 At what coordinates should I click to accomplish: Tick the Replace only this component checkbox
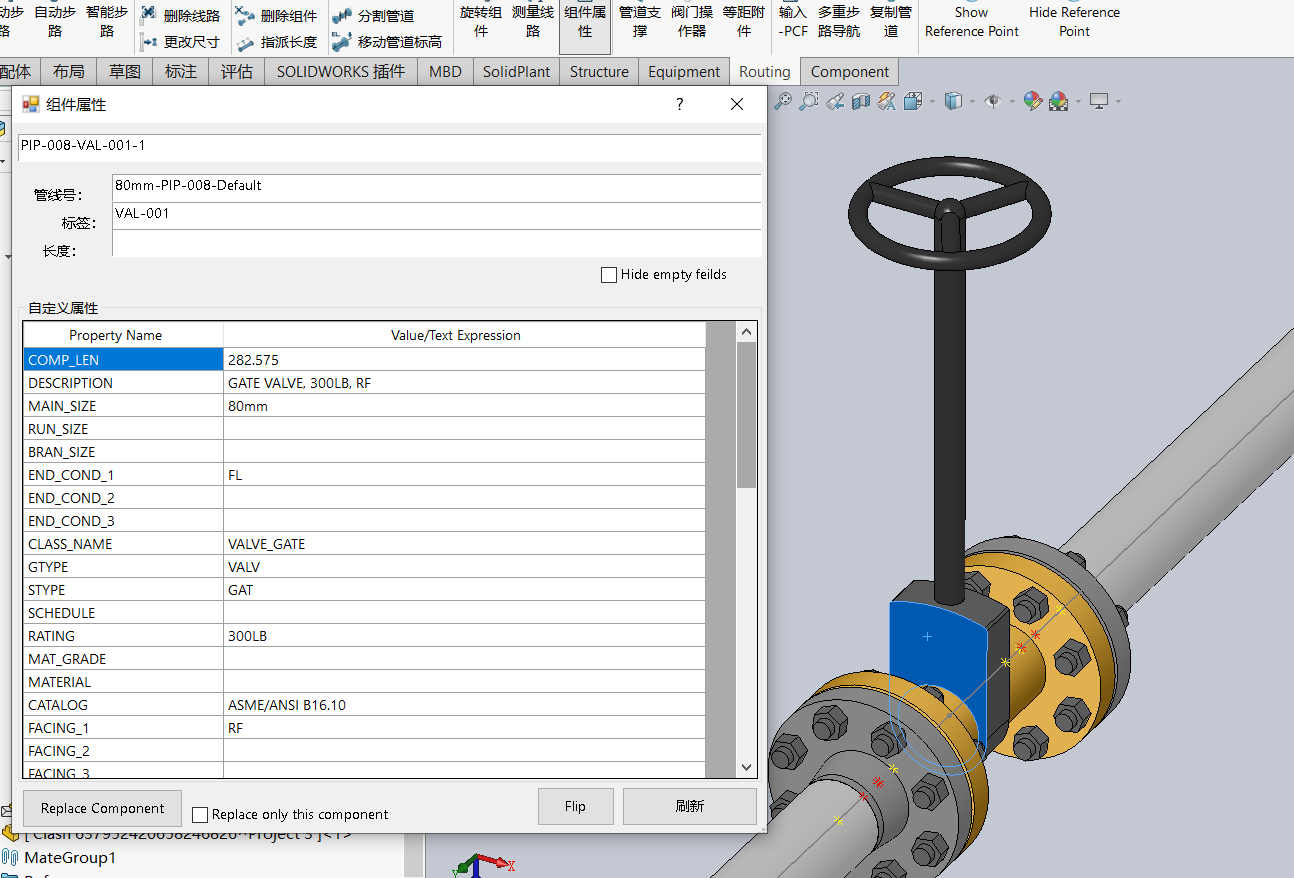point(200,815)
